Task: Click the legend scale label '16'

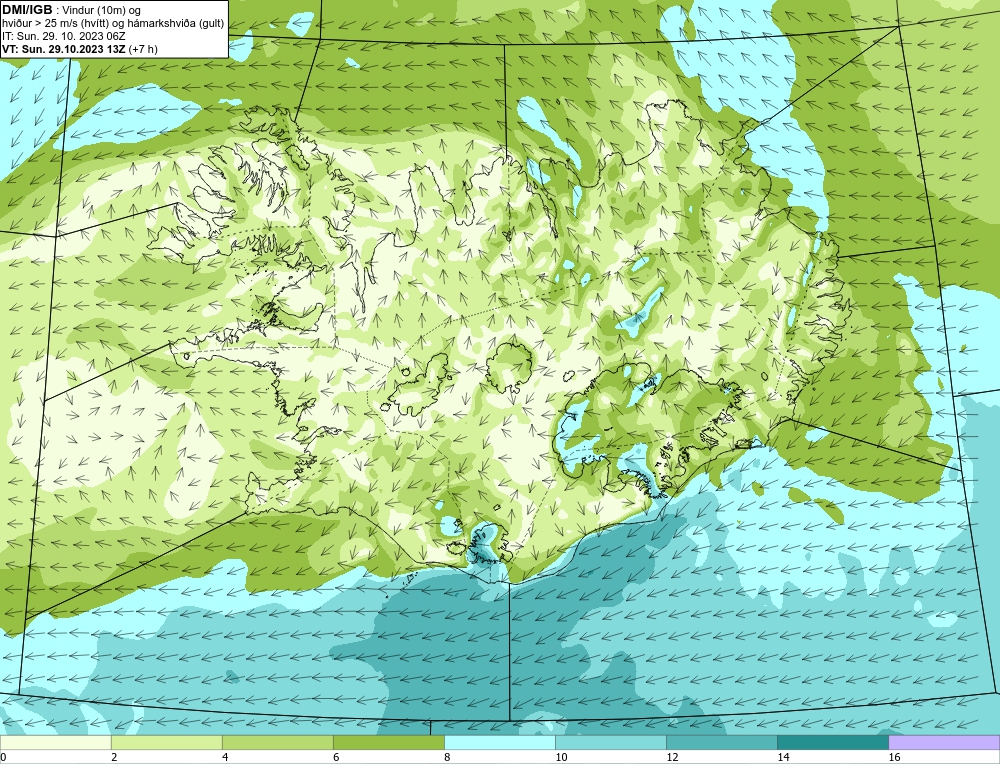Action: click(x=894, y=757)
